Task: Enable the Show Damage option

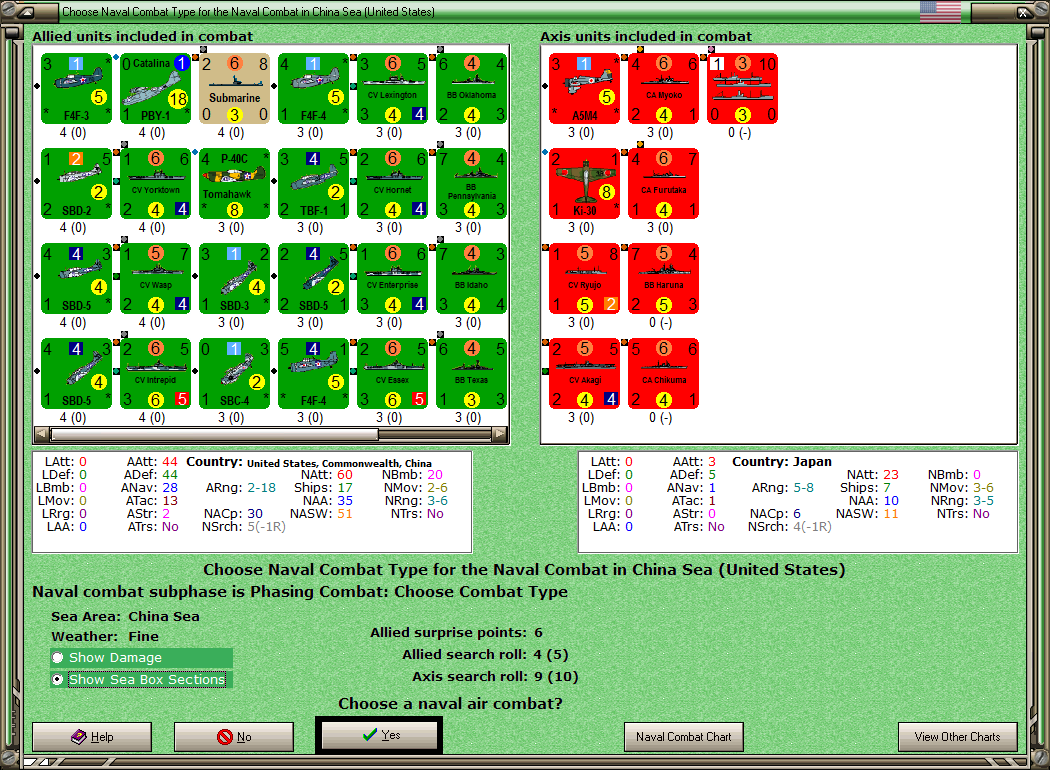Action: point(141,658)
